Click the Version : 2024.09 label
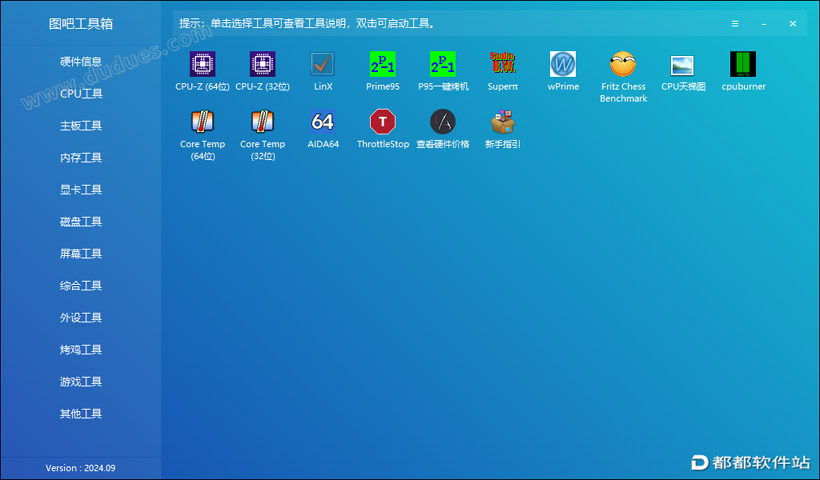 (x=81, y=468)
